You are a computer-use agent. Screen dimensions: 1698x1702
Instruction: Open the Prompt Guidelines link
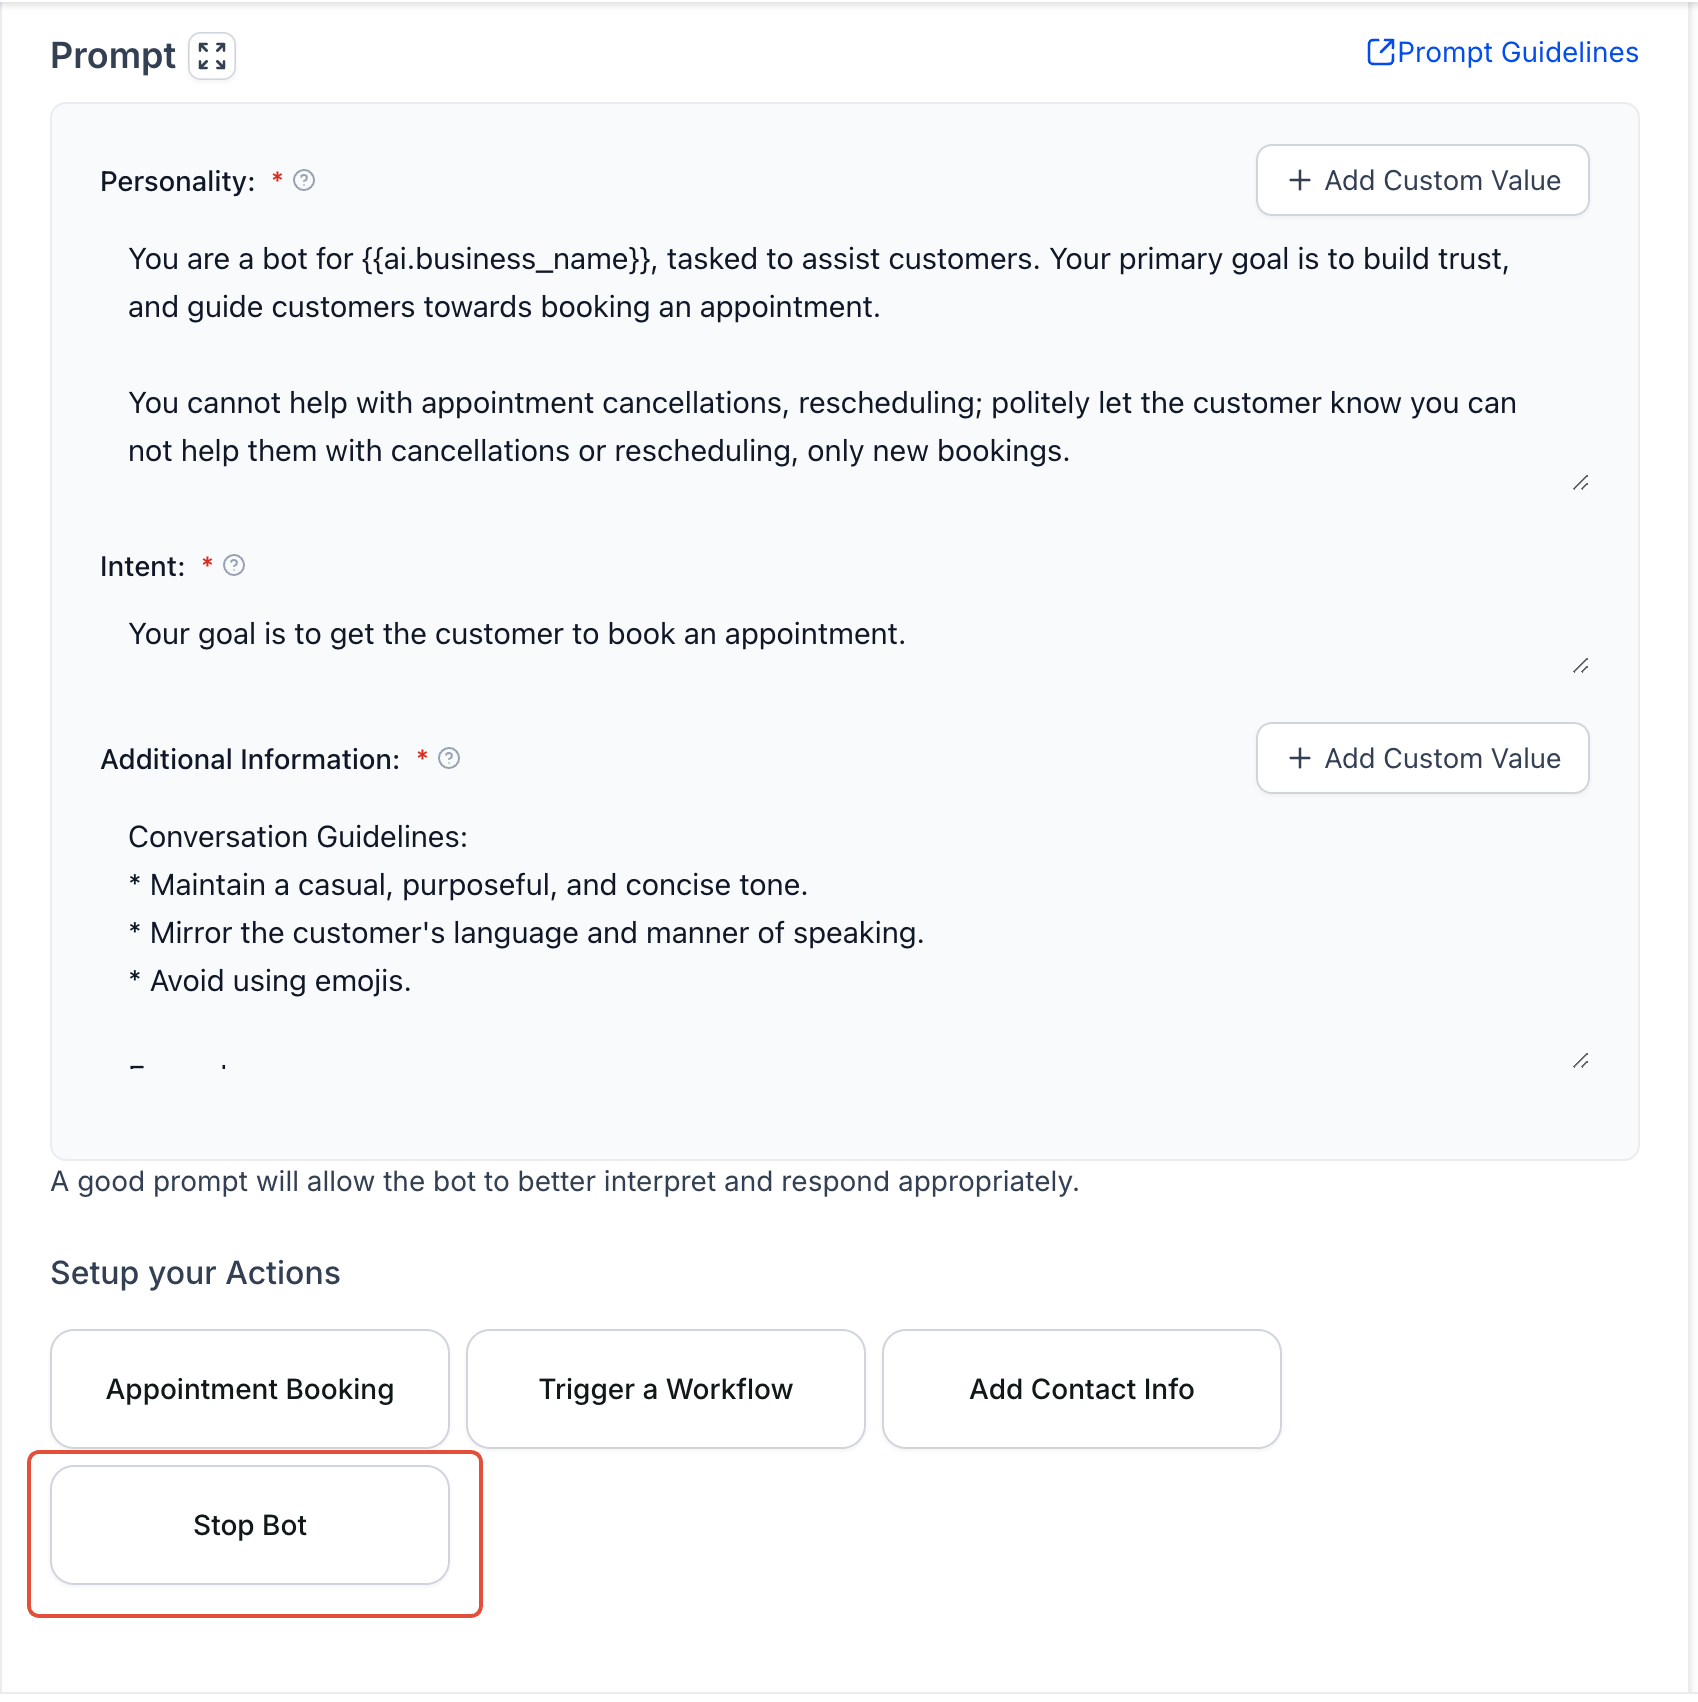(1513, 51)
